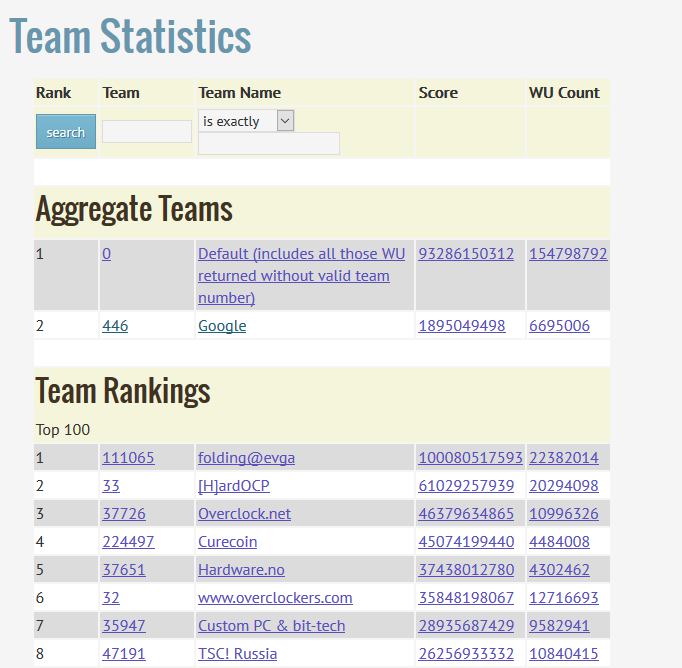Screen dimensions: 682x668
Task: Open the 'is exactly' match dropdown
Action: coord(245,121)
